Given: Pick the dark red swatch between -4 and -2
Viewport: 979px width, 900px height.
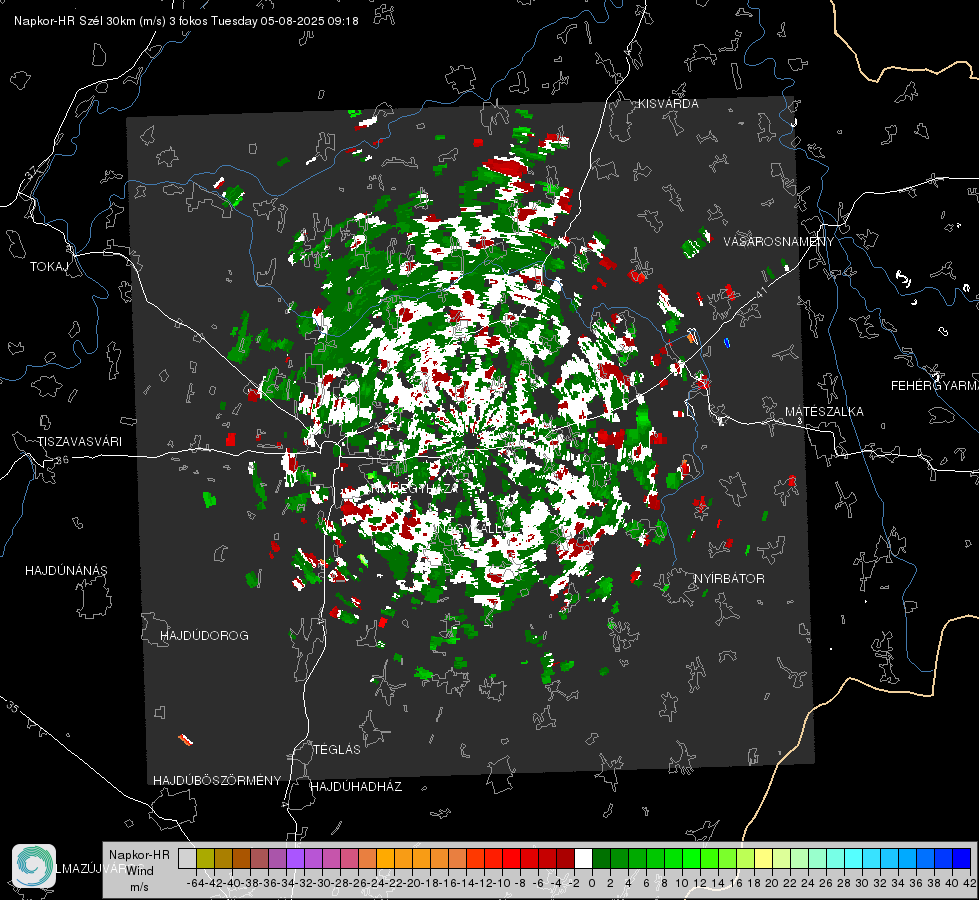Looking at the screenshot, I should [x=565, y=858].
